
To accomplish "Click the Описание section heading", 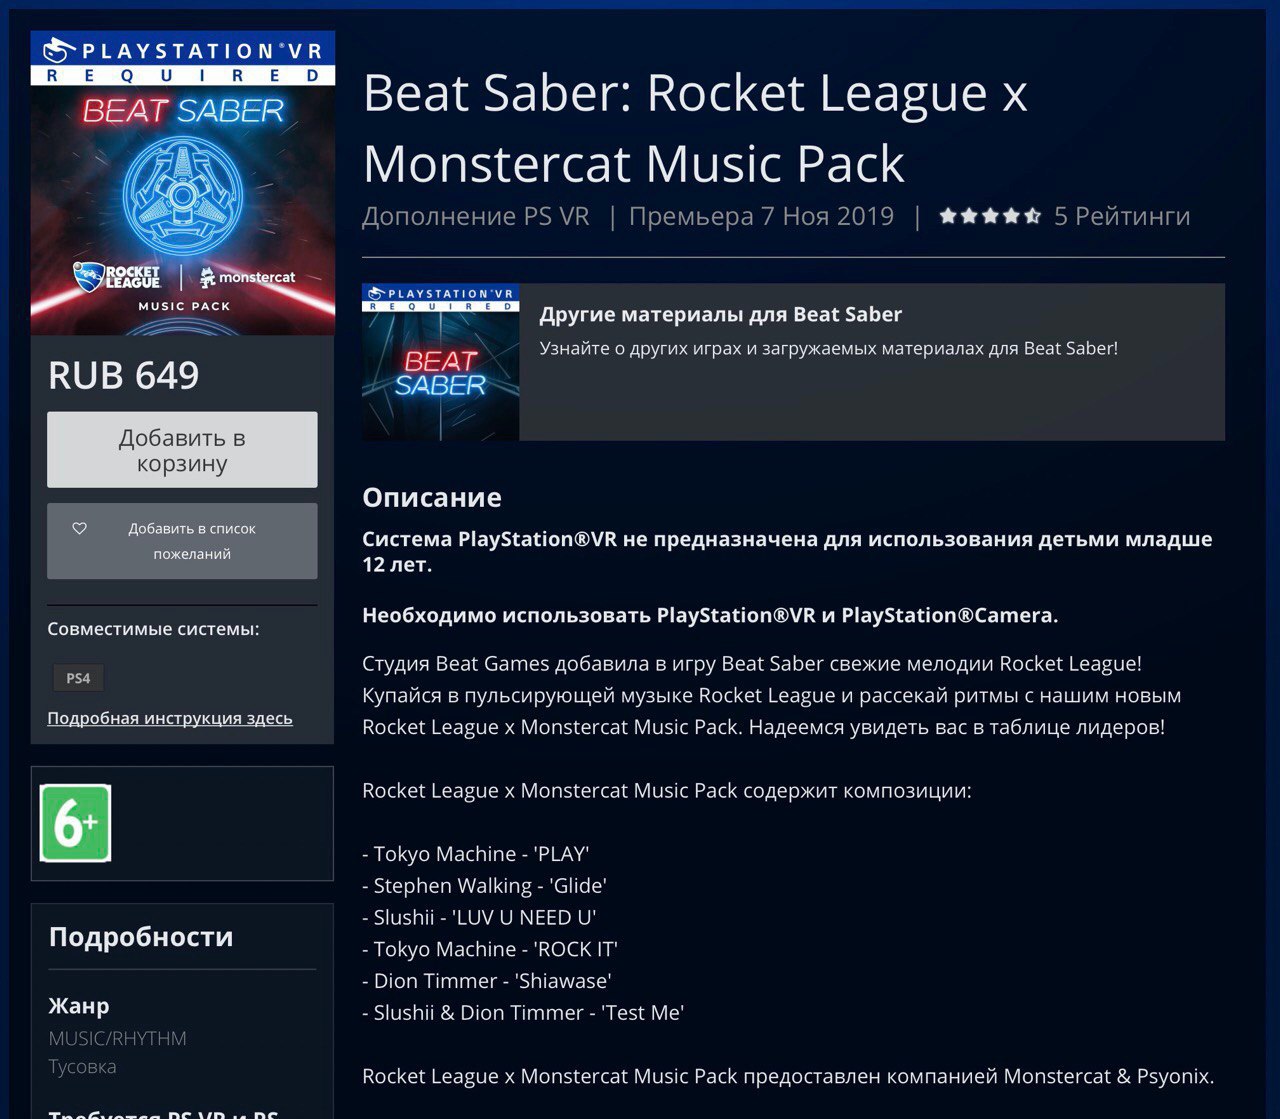I will point(432,497).
